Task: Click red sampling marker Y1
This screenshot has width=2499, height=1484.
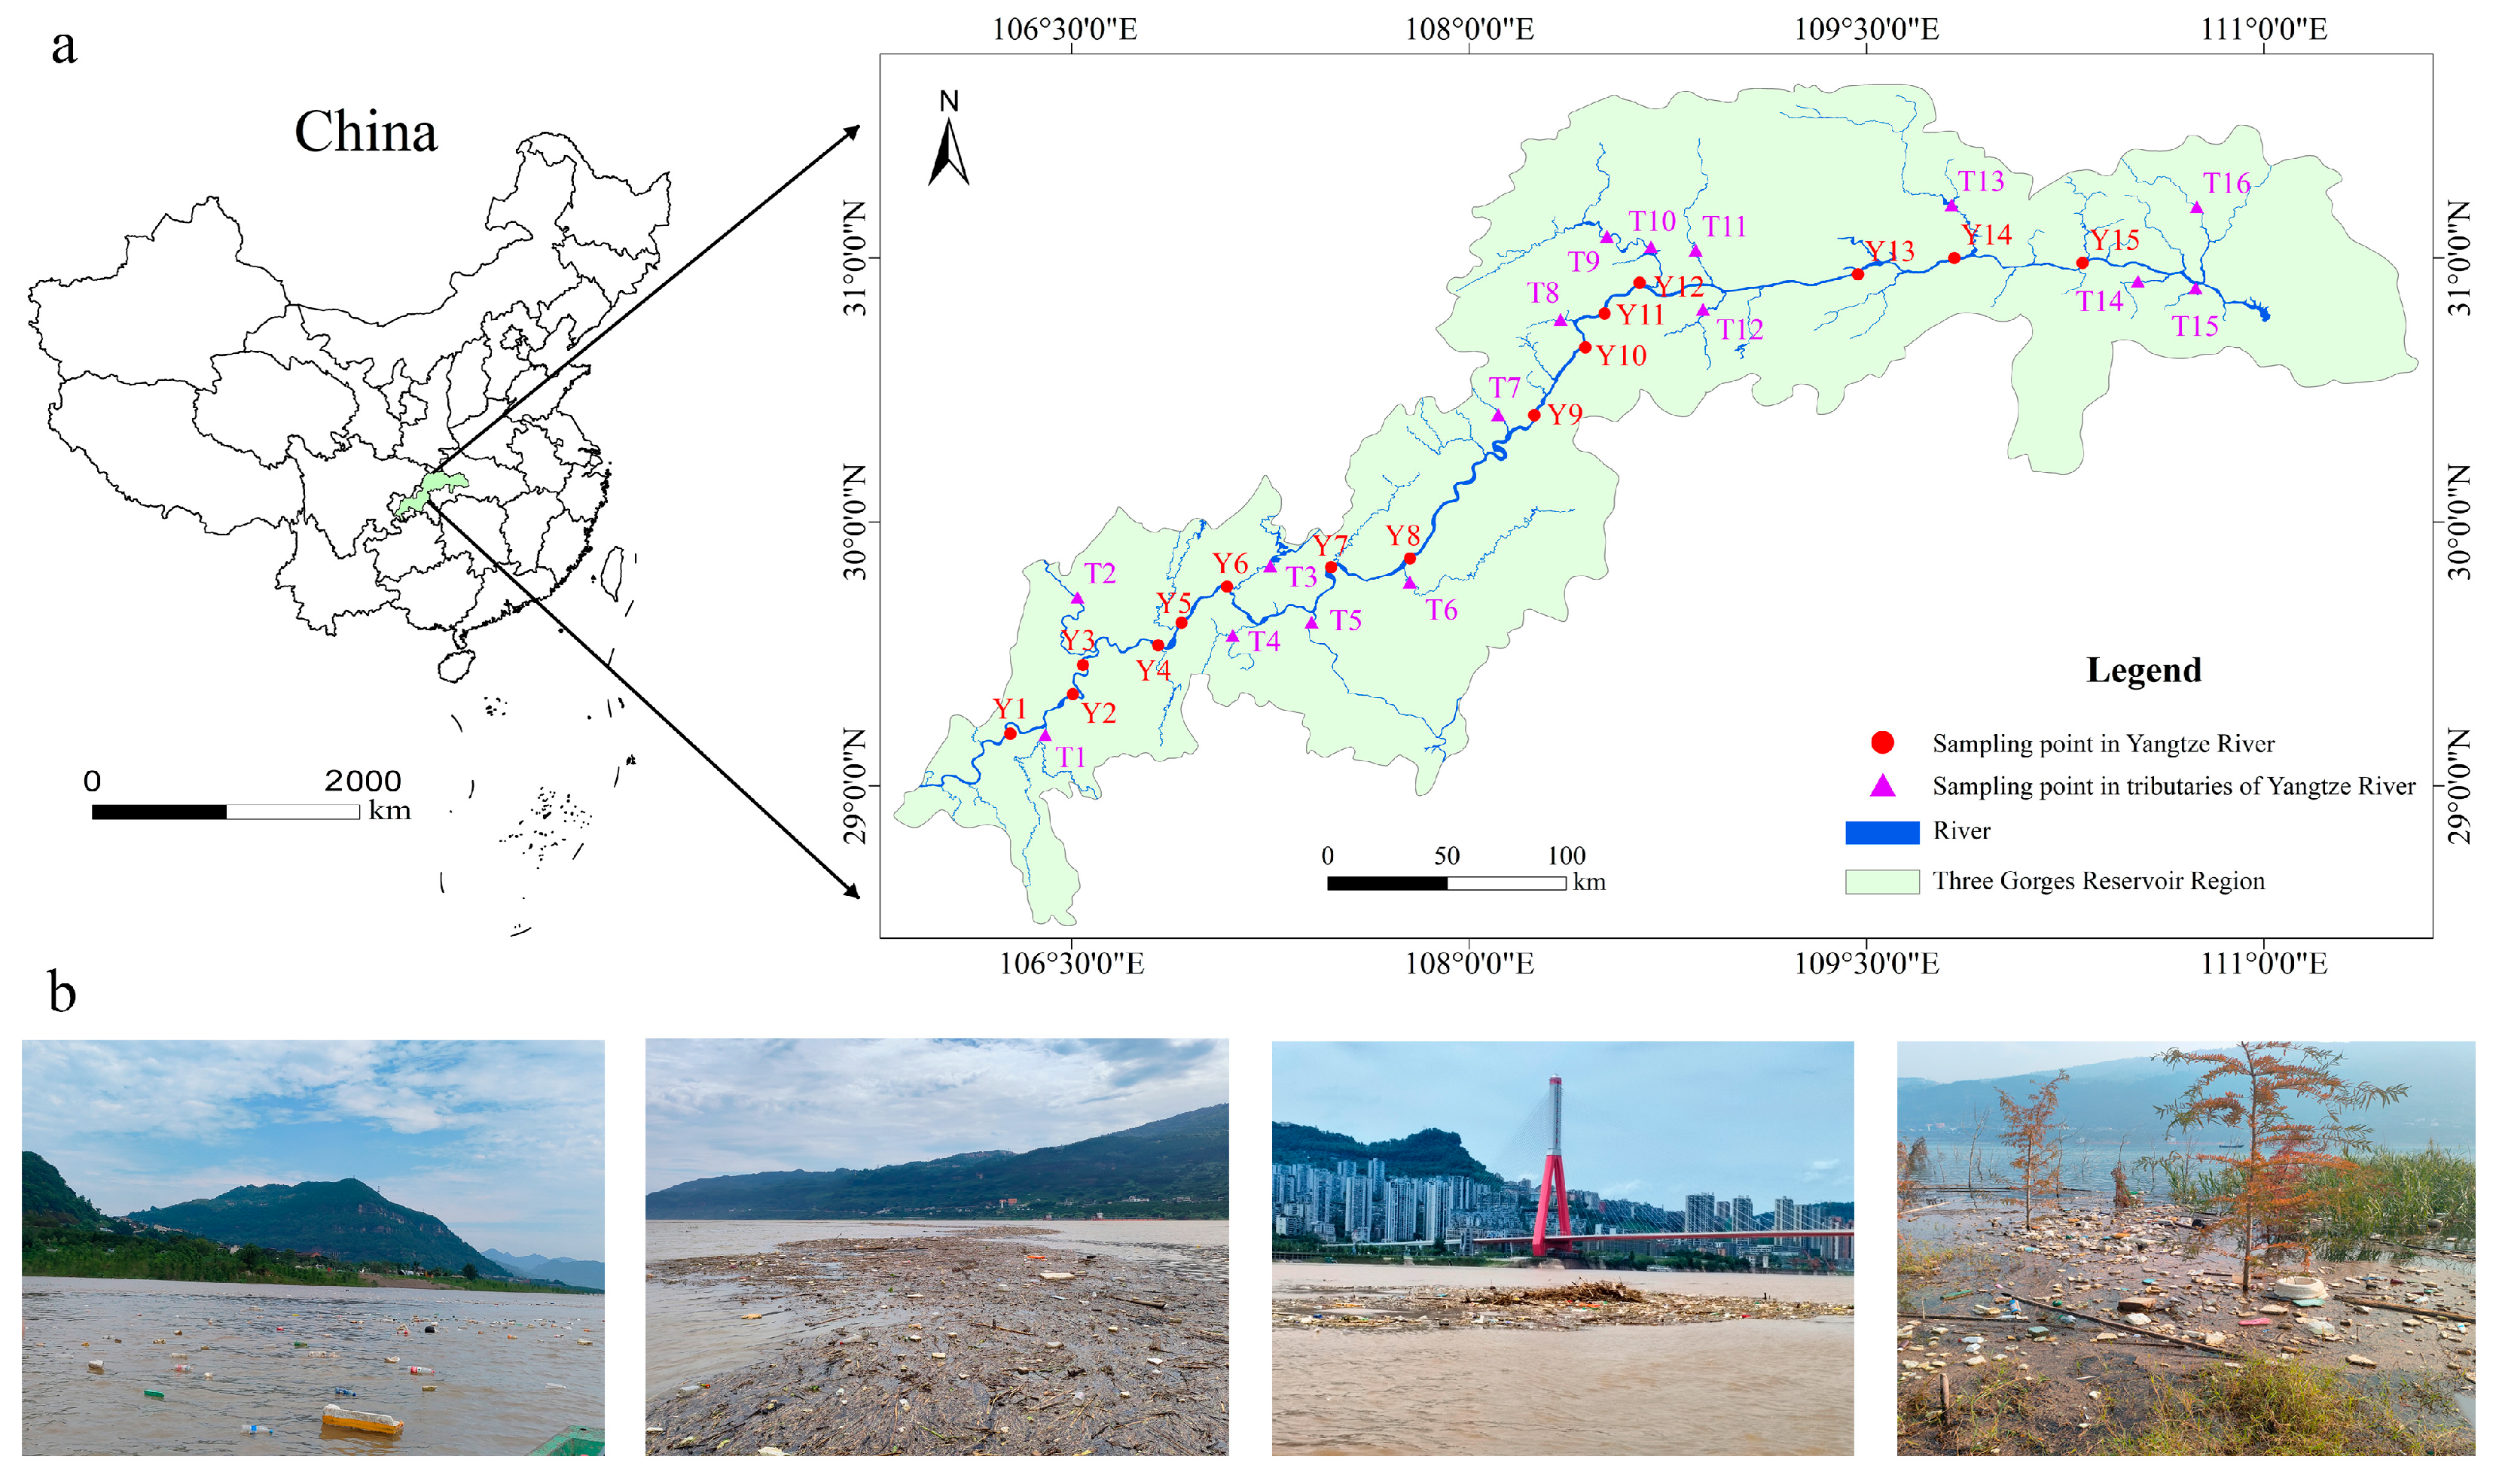Action: point(1010,733)
